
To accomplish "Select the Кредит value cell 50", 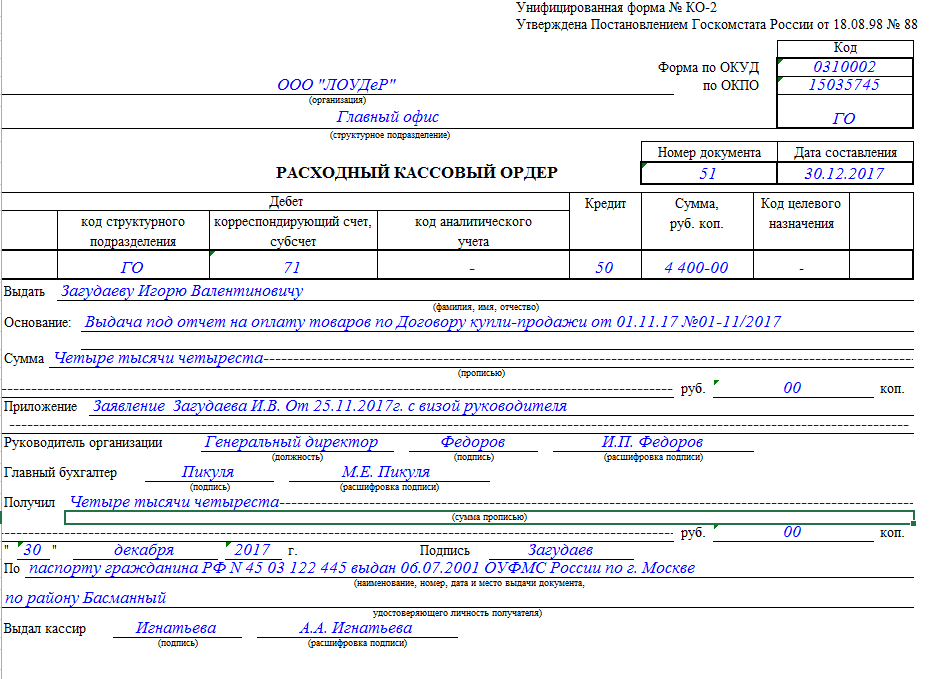I will coord(604,267).
